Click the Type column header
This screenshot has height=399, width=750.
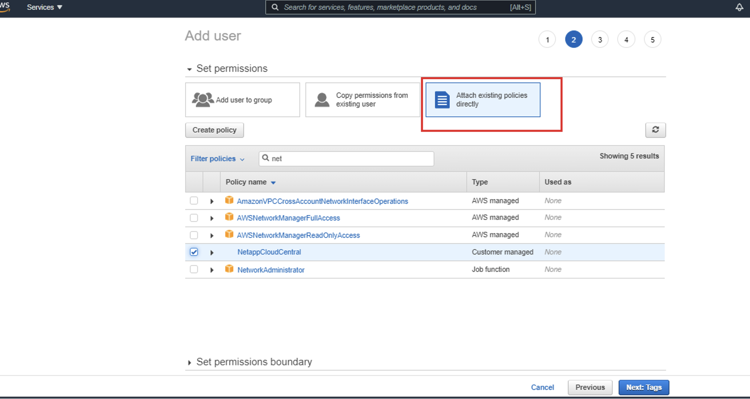tap(480, 182)
